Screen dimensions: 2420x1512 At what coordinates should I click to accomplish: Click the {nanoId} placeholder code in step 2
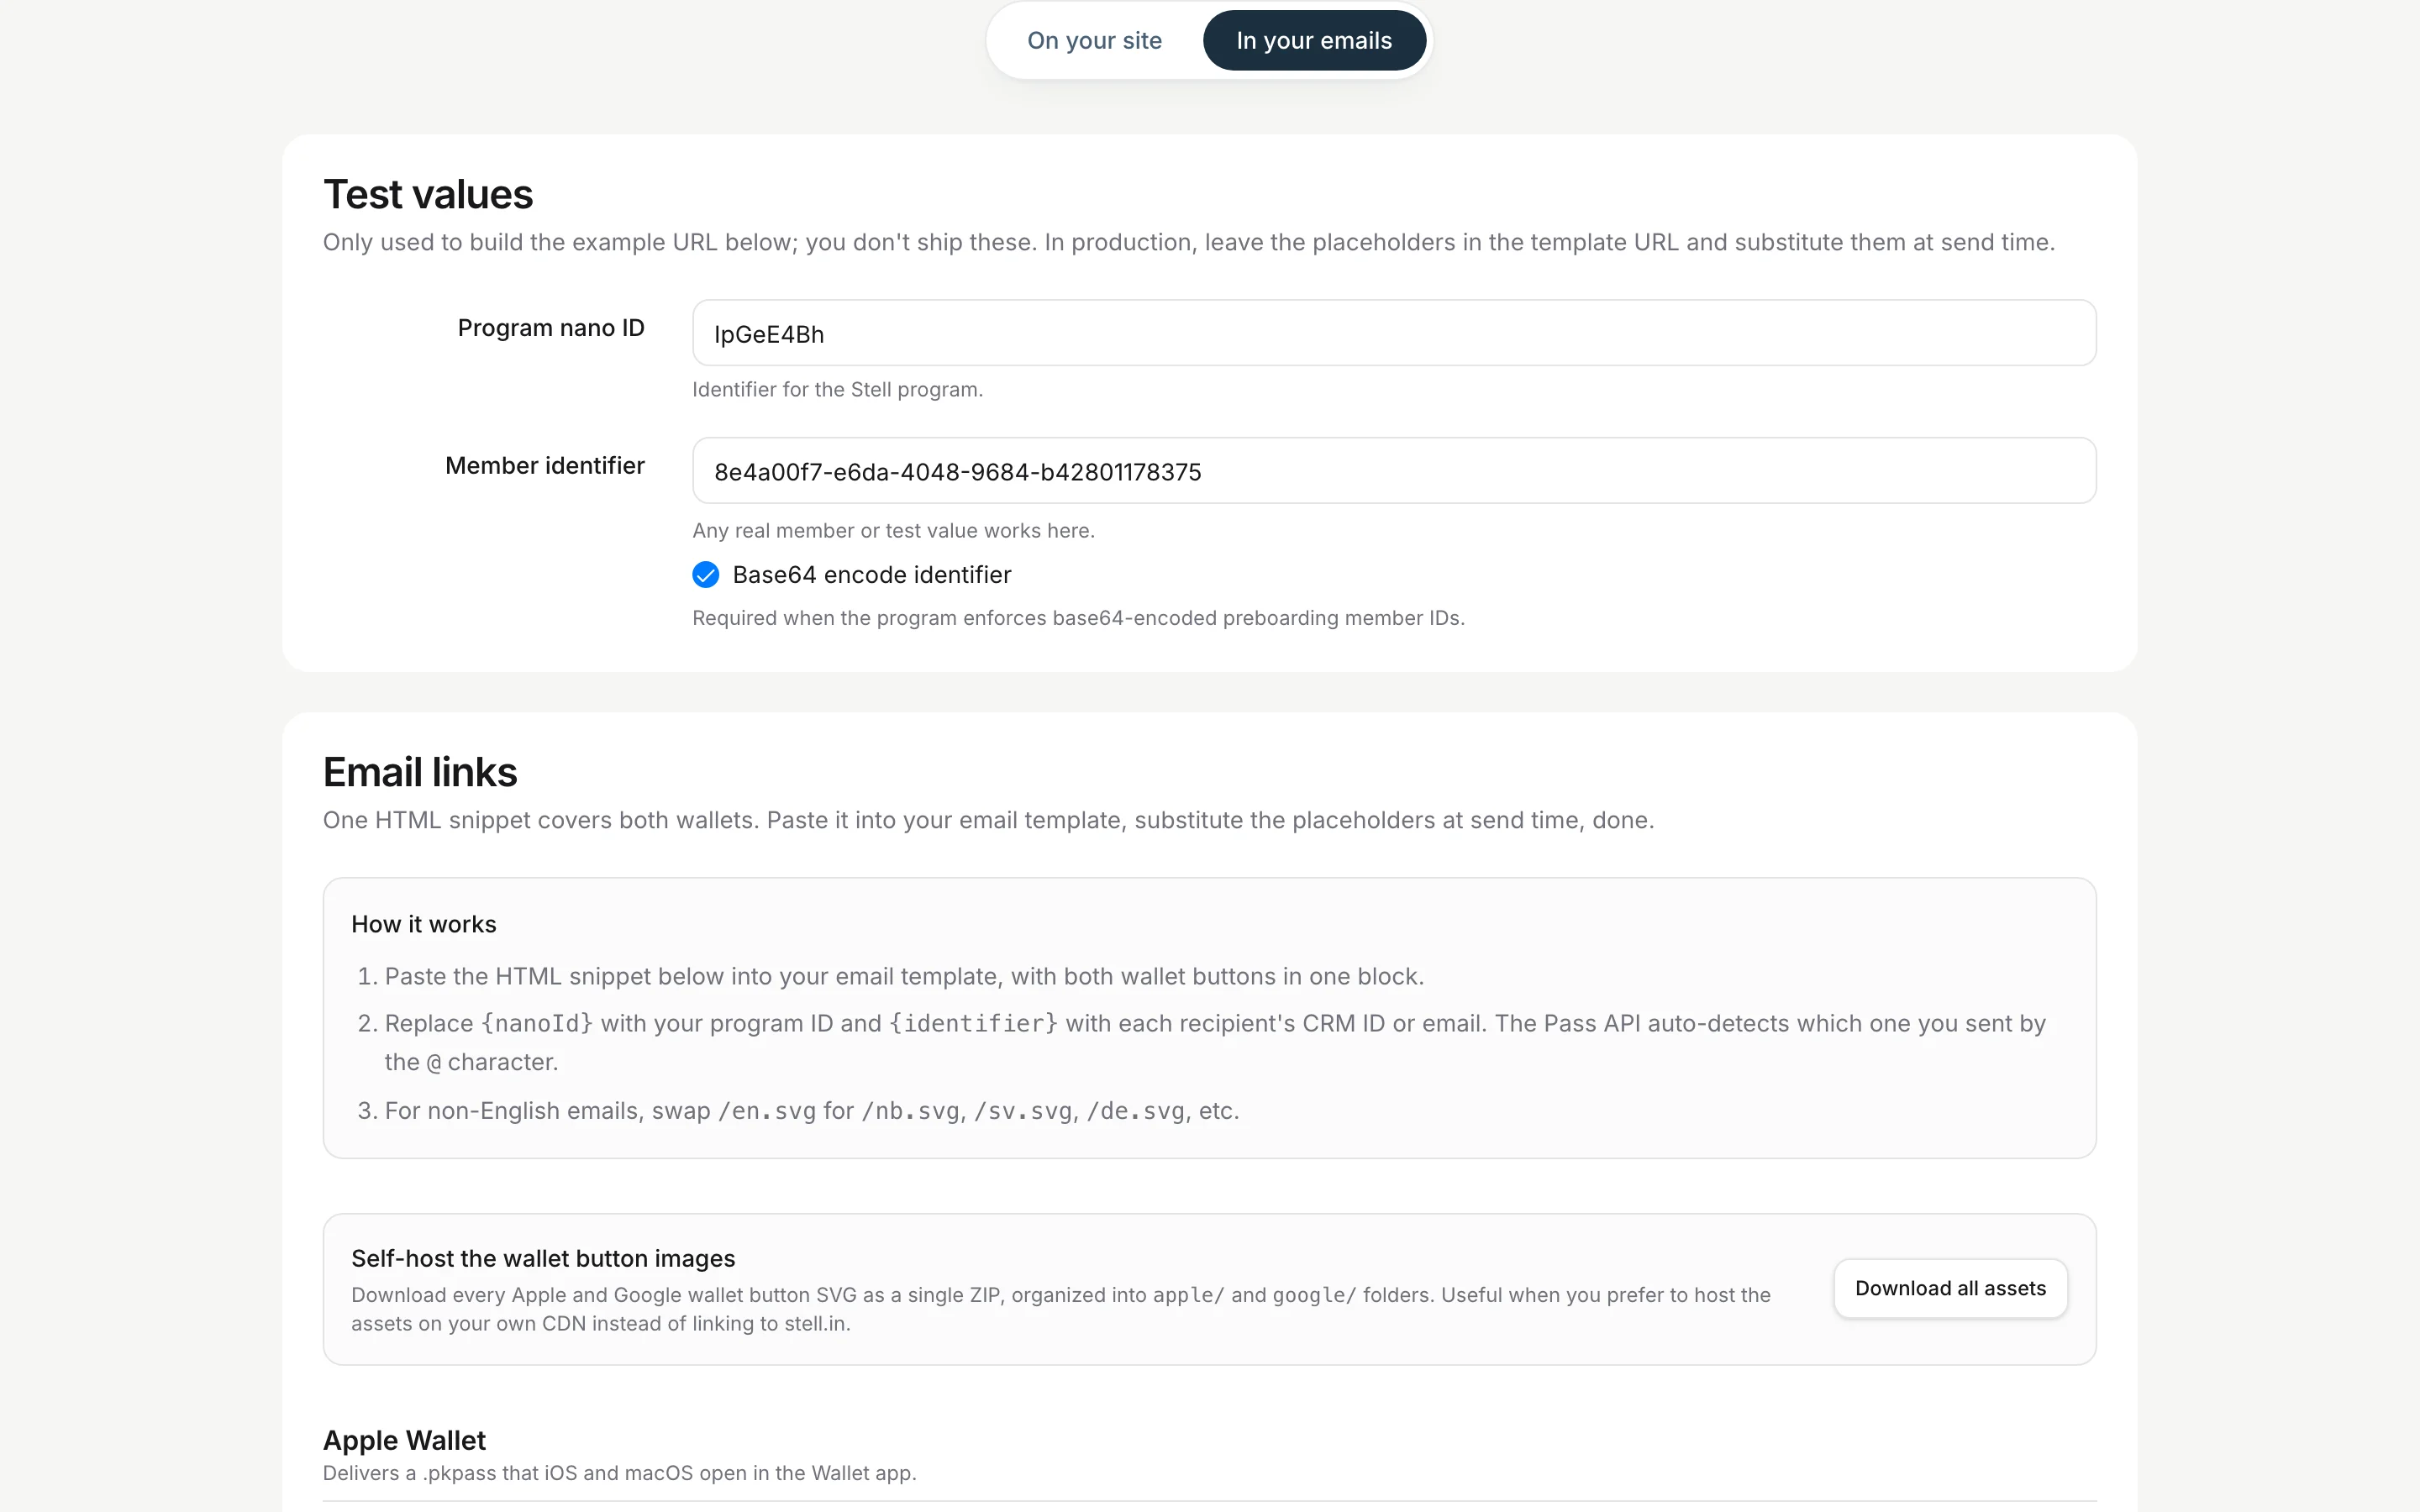[537, 1024]
